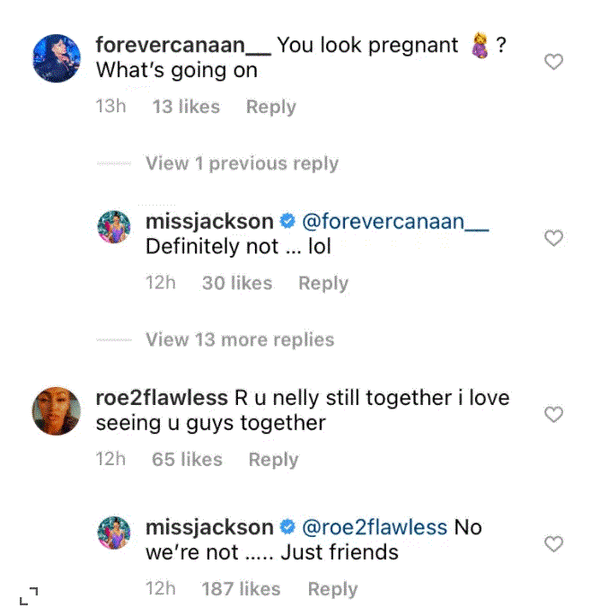Image resolution: width=600 pixels, height=616 pixels.
Task: Tap missjackson avatar on "Definitely not" reply
Action: click(114, 227)
